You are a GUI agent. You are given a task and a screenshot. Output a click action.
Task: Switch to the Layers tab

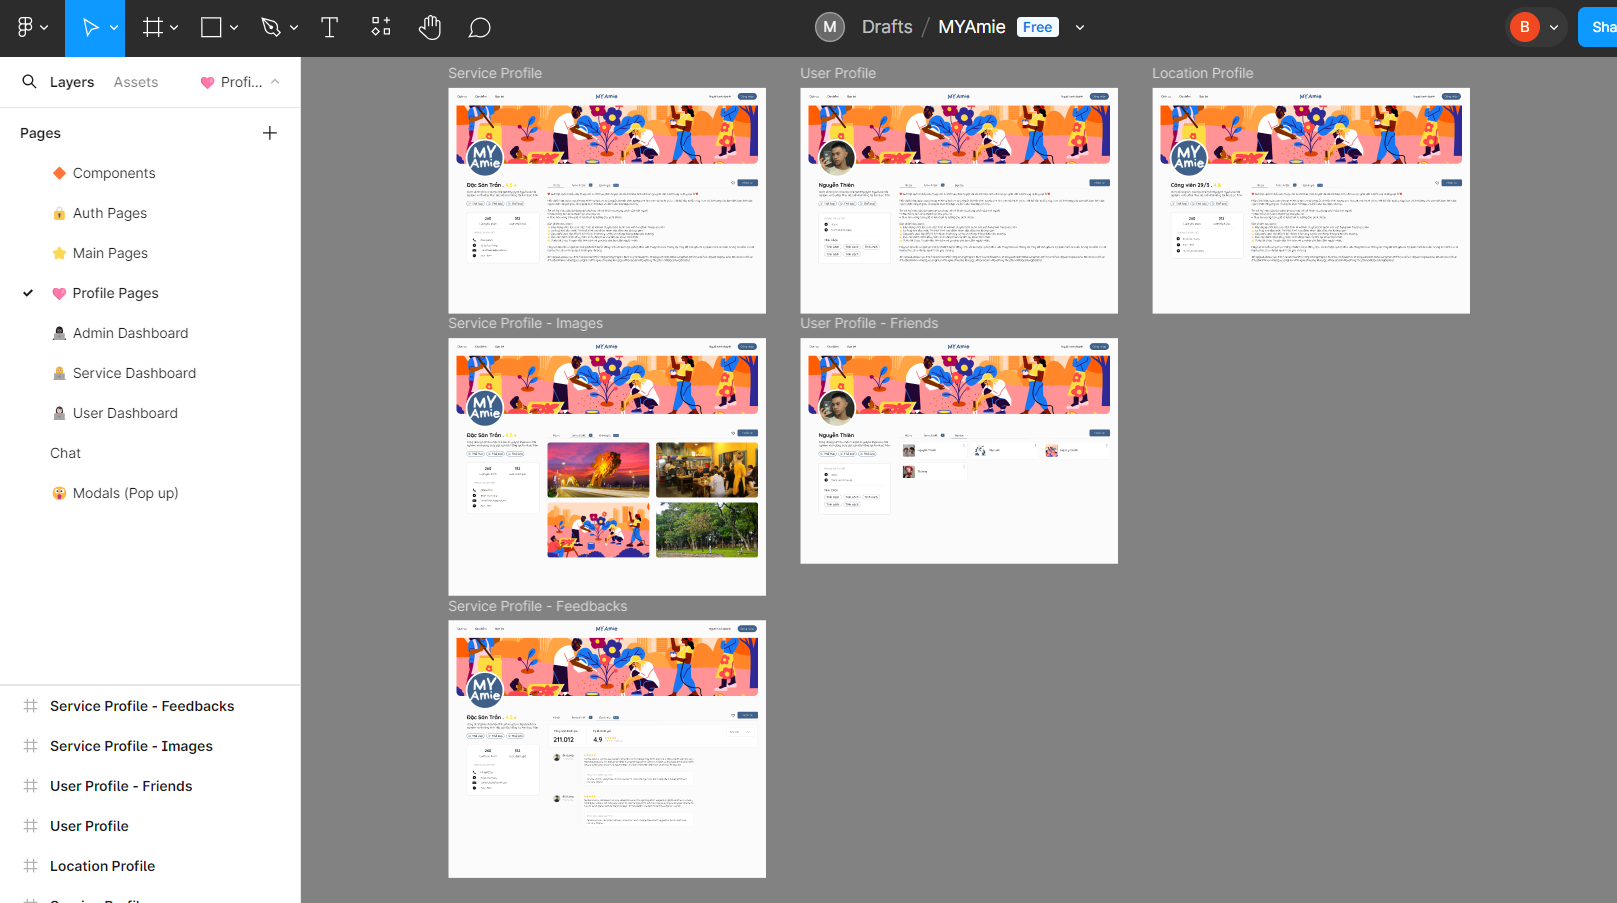tap(72, 82)
